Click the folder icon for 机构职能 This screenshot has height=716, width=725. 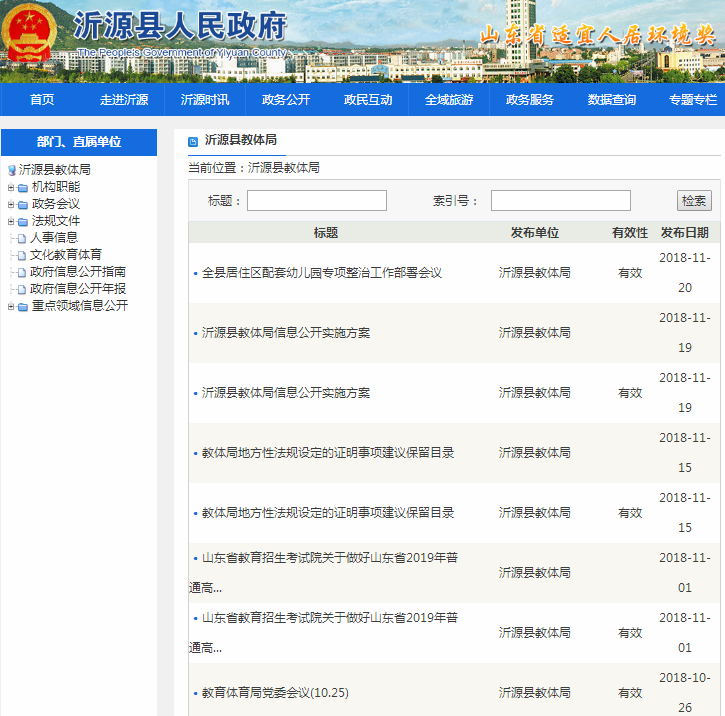coord(23,188)
